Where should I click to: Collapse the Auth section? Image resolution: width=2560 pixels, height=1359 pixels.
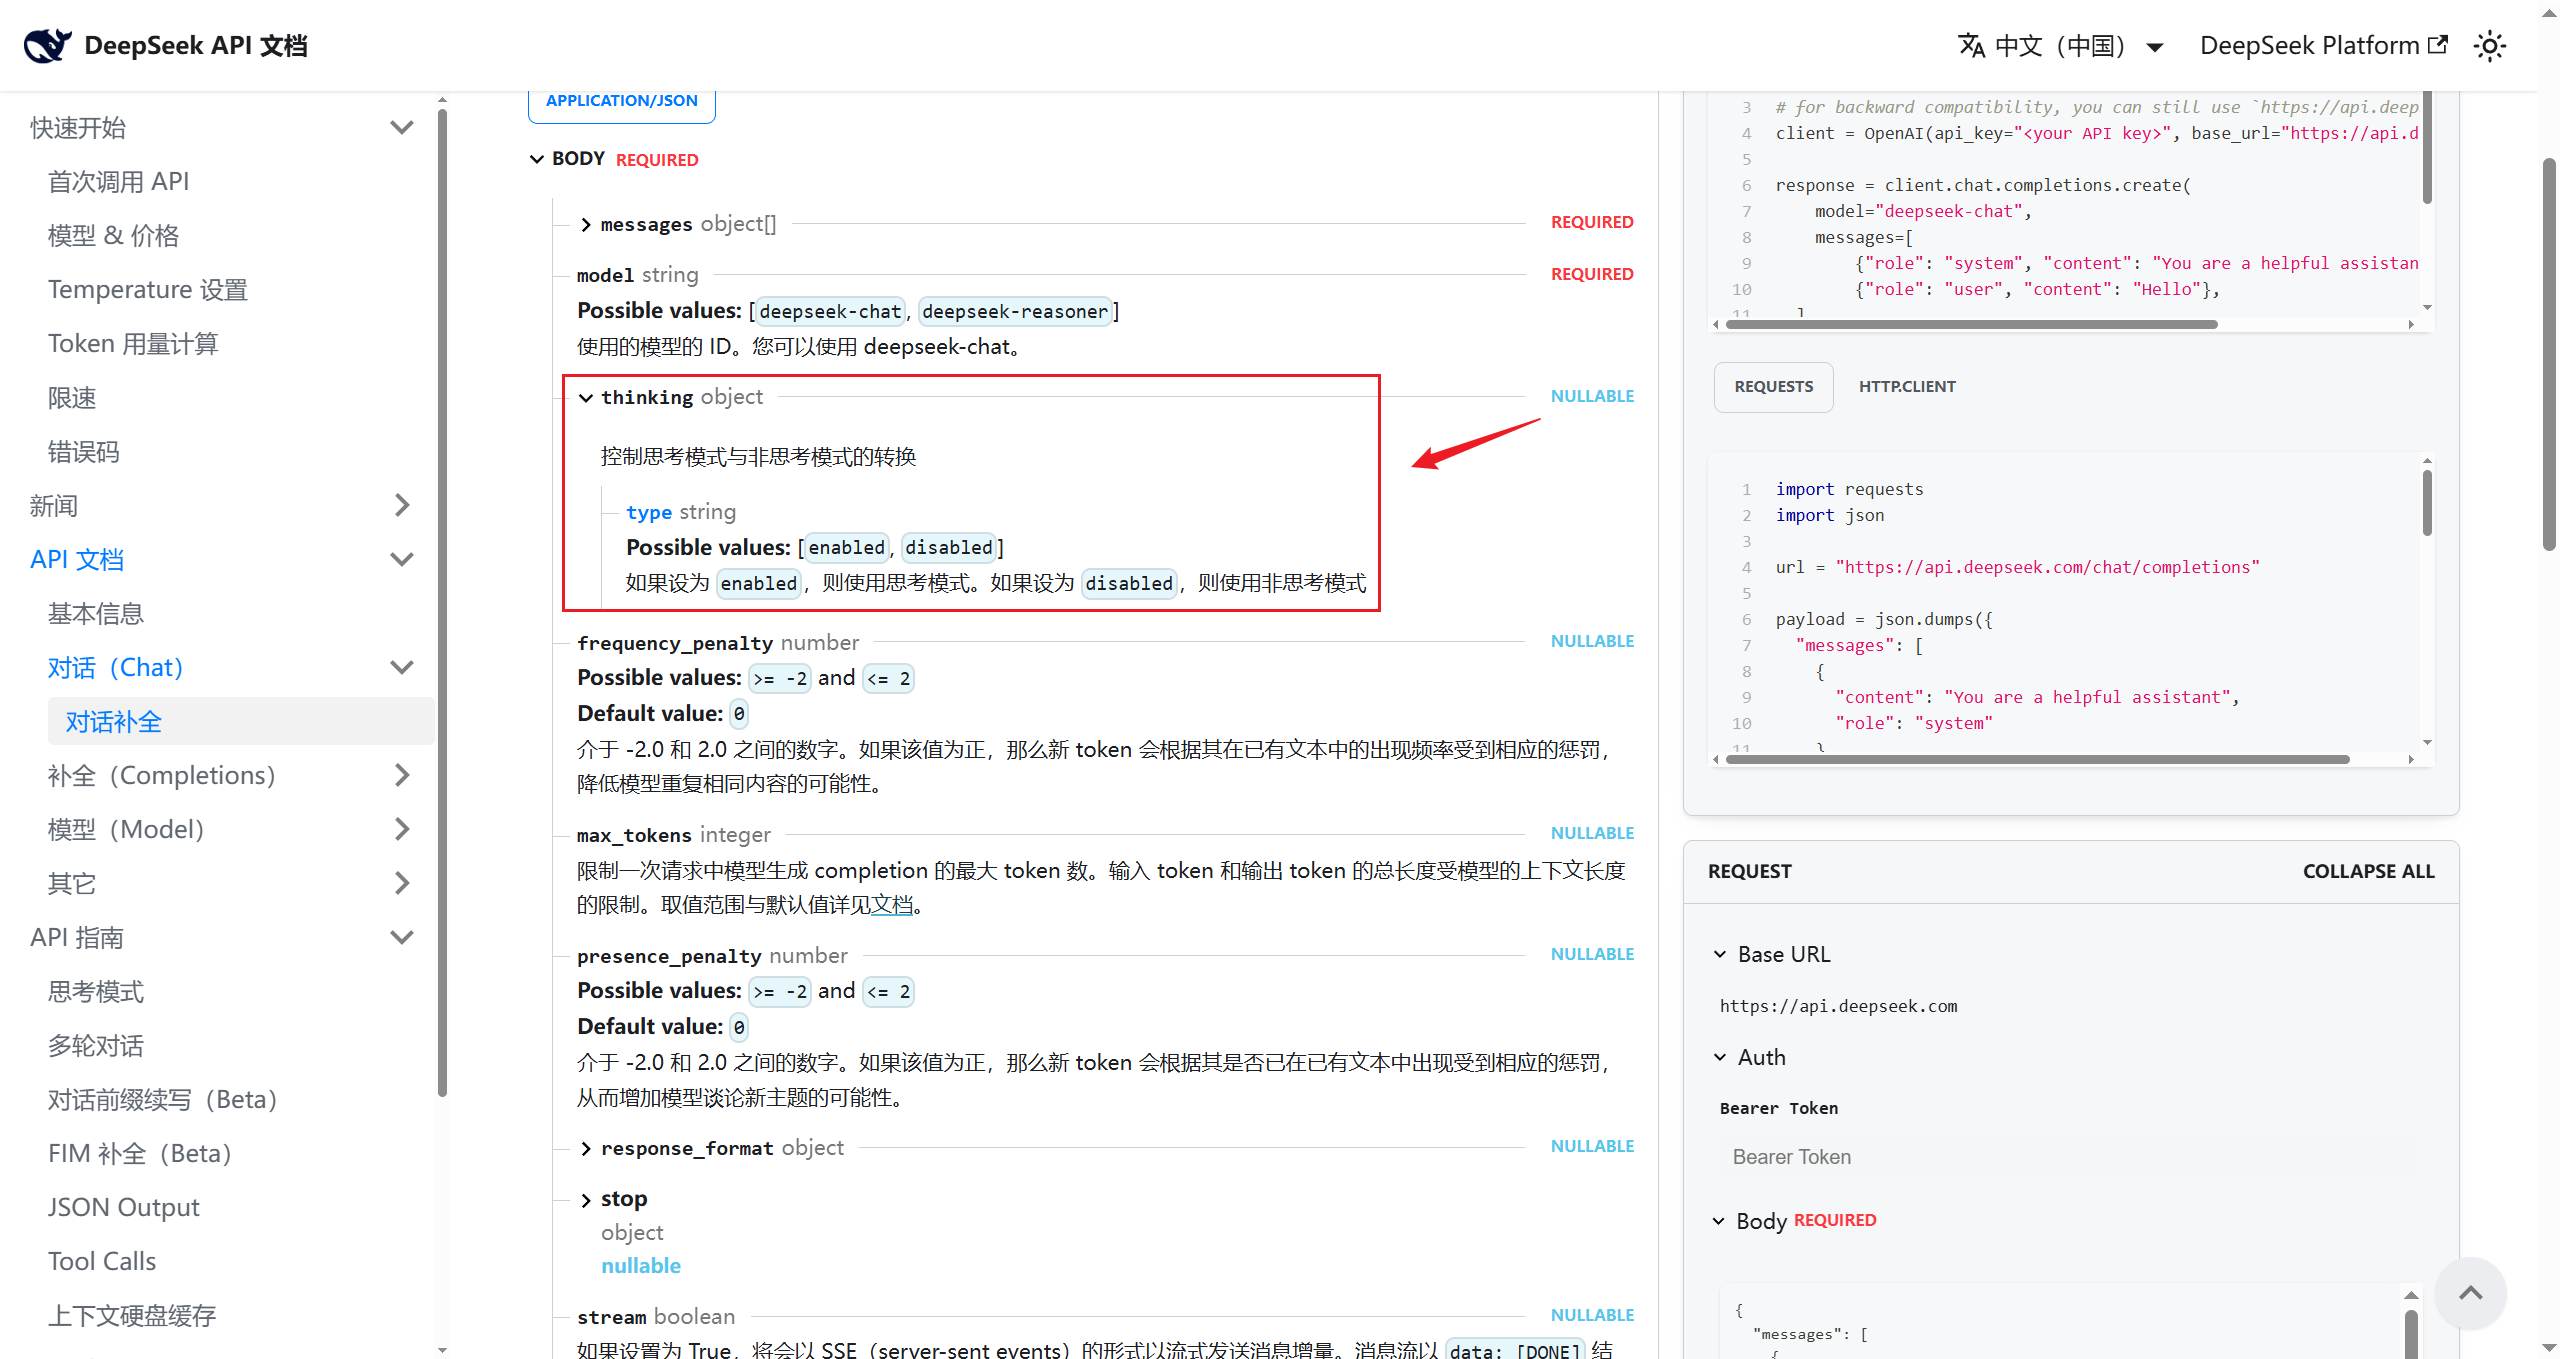(1720, 1057)
